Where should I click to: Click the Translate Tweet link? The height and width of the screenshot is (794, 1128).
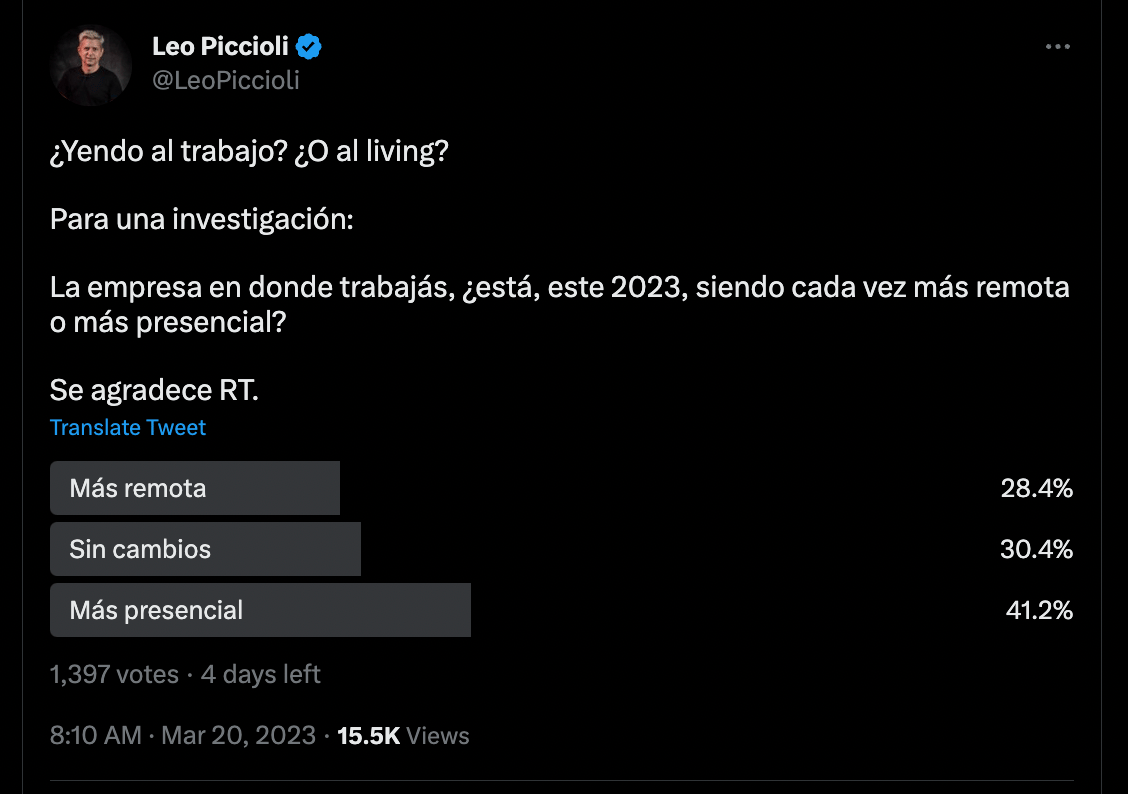pyautogui.click(x=128, y=428)
